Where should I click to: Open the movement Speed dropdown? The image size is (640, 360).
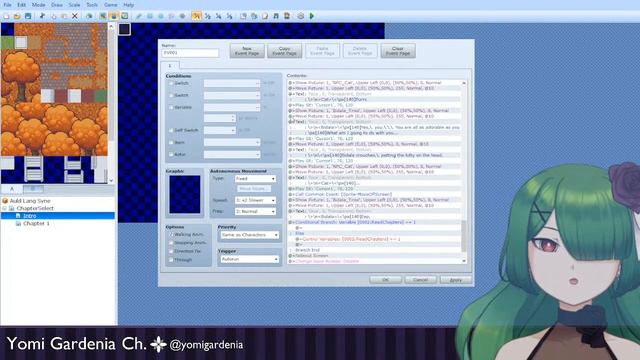point(256,200)
